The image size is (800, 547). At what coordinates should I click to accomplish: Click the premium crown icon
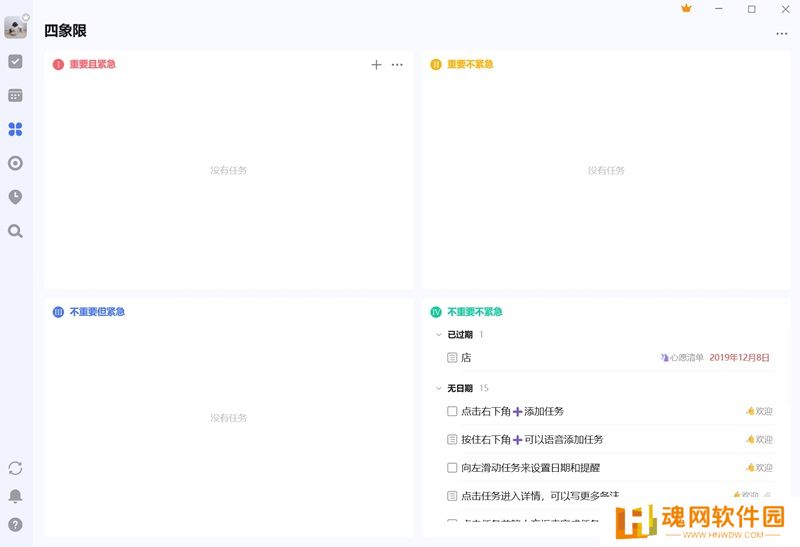686,8
